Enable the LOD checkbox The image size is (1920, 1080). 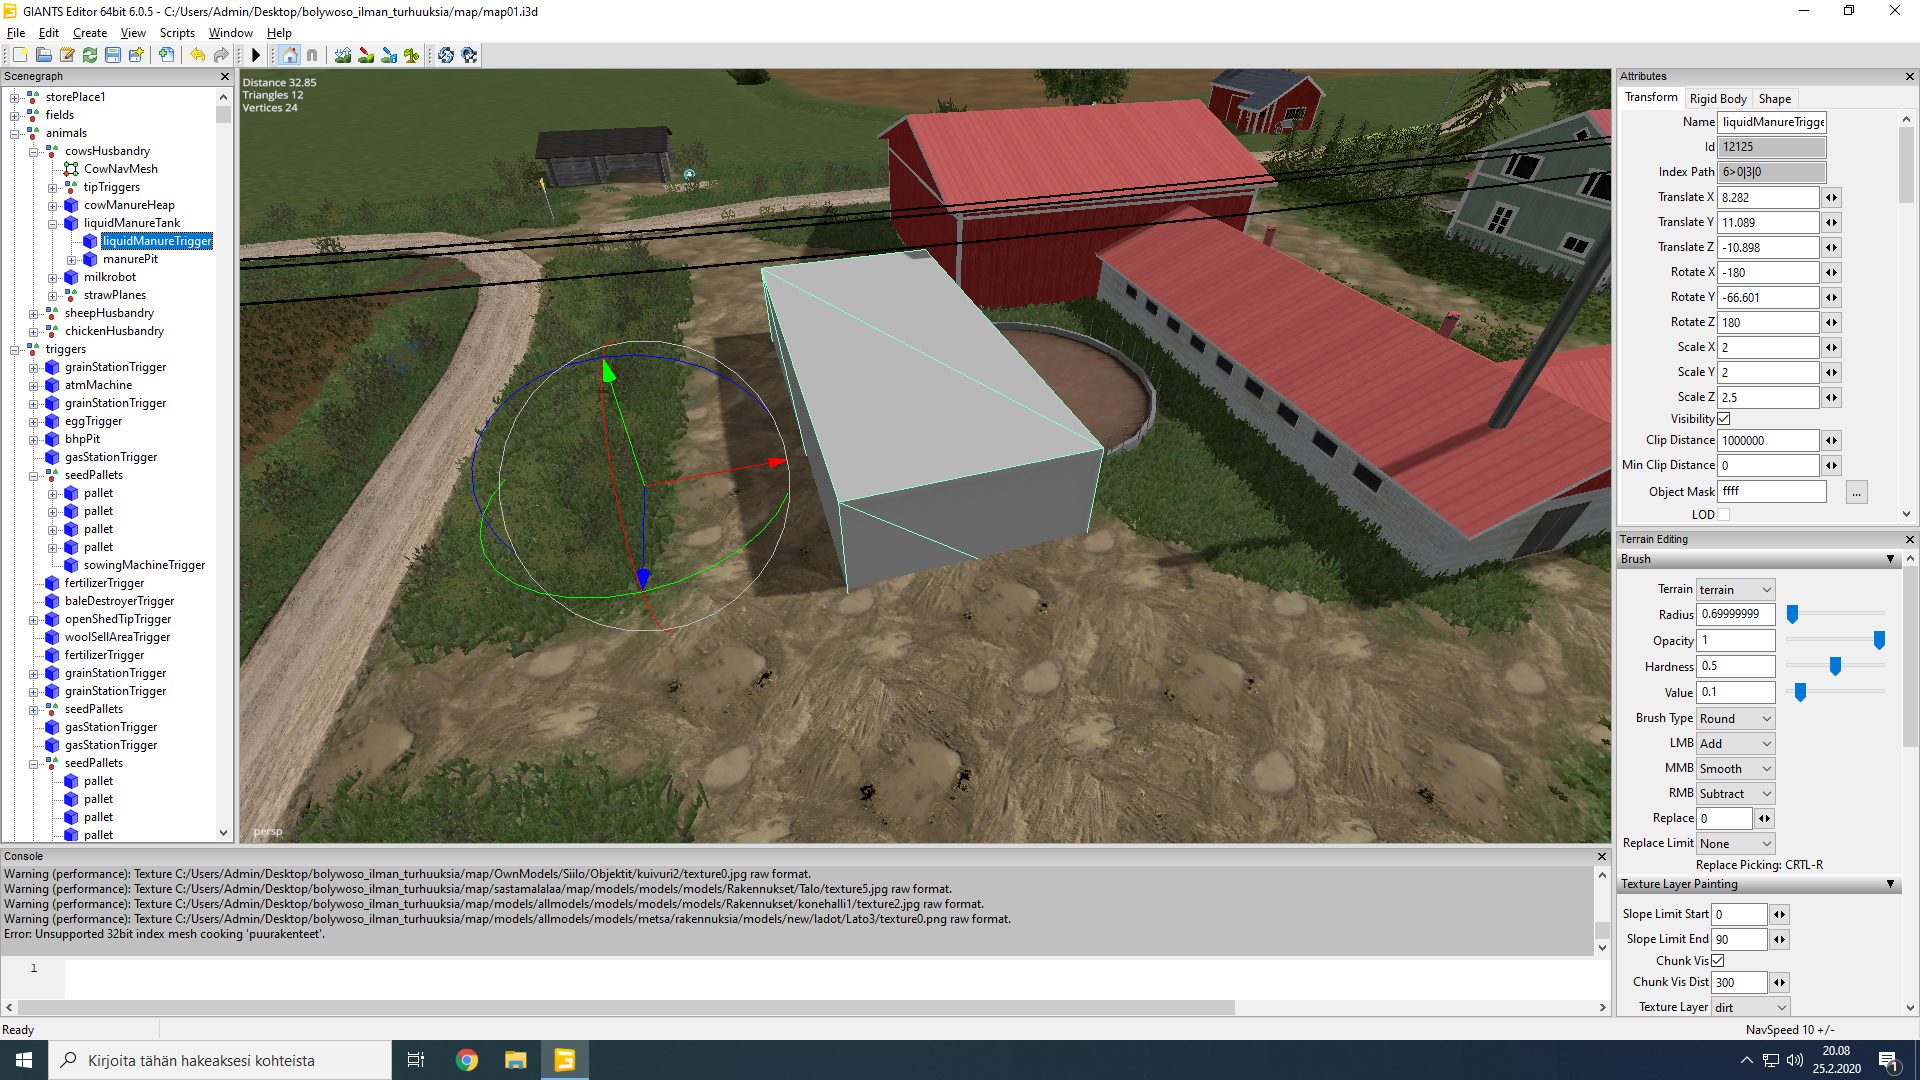(x=1724, y=515)
